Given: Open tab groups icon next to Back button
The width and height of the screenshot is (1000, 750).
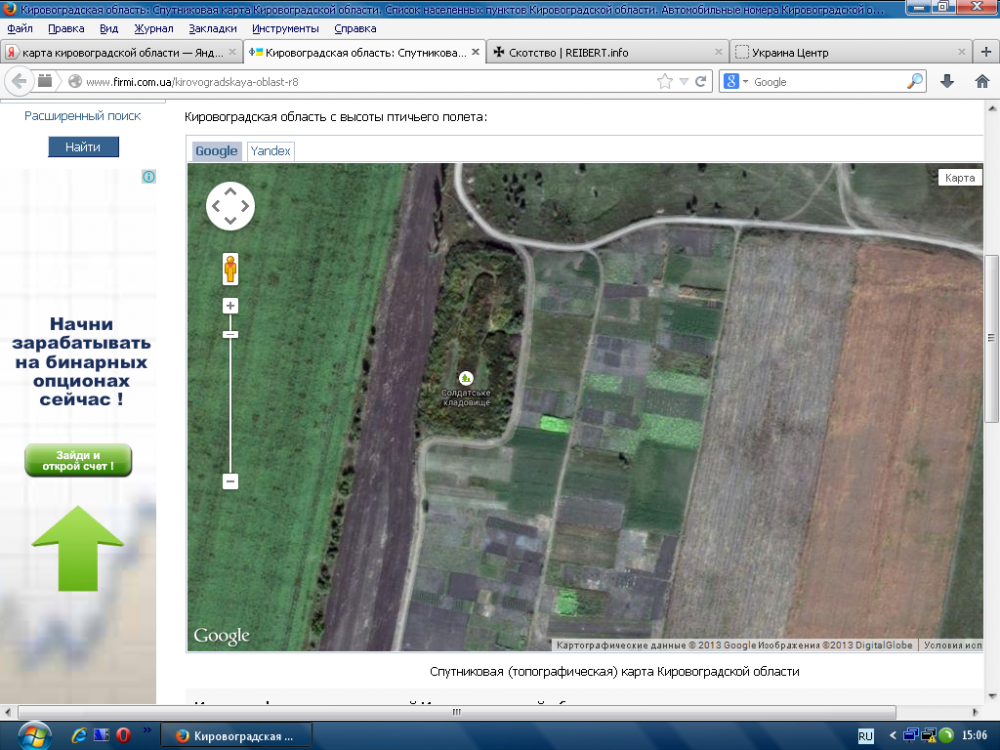Looking at the screenshot, I should tap(45, 81).
